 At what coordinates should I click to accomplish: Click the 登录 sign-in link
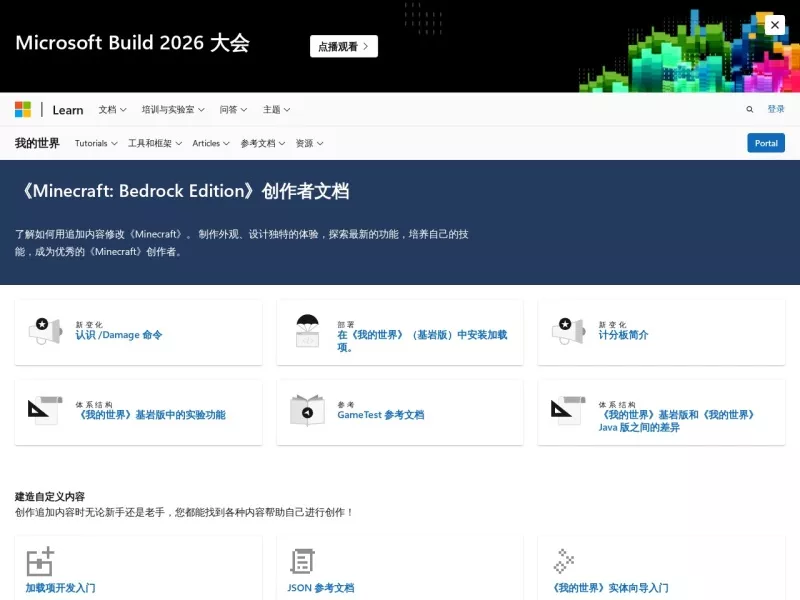pos(776,109)
